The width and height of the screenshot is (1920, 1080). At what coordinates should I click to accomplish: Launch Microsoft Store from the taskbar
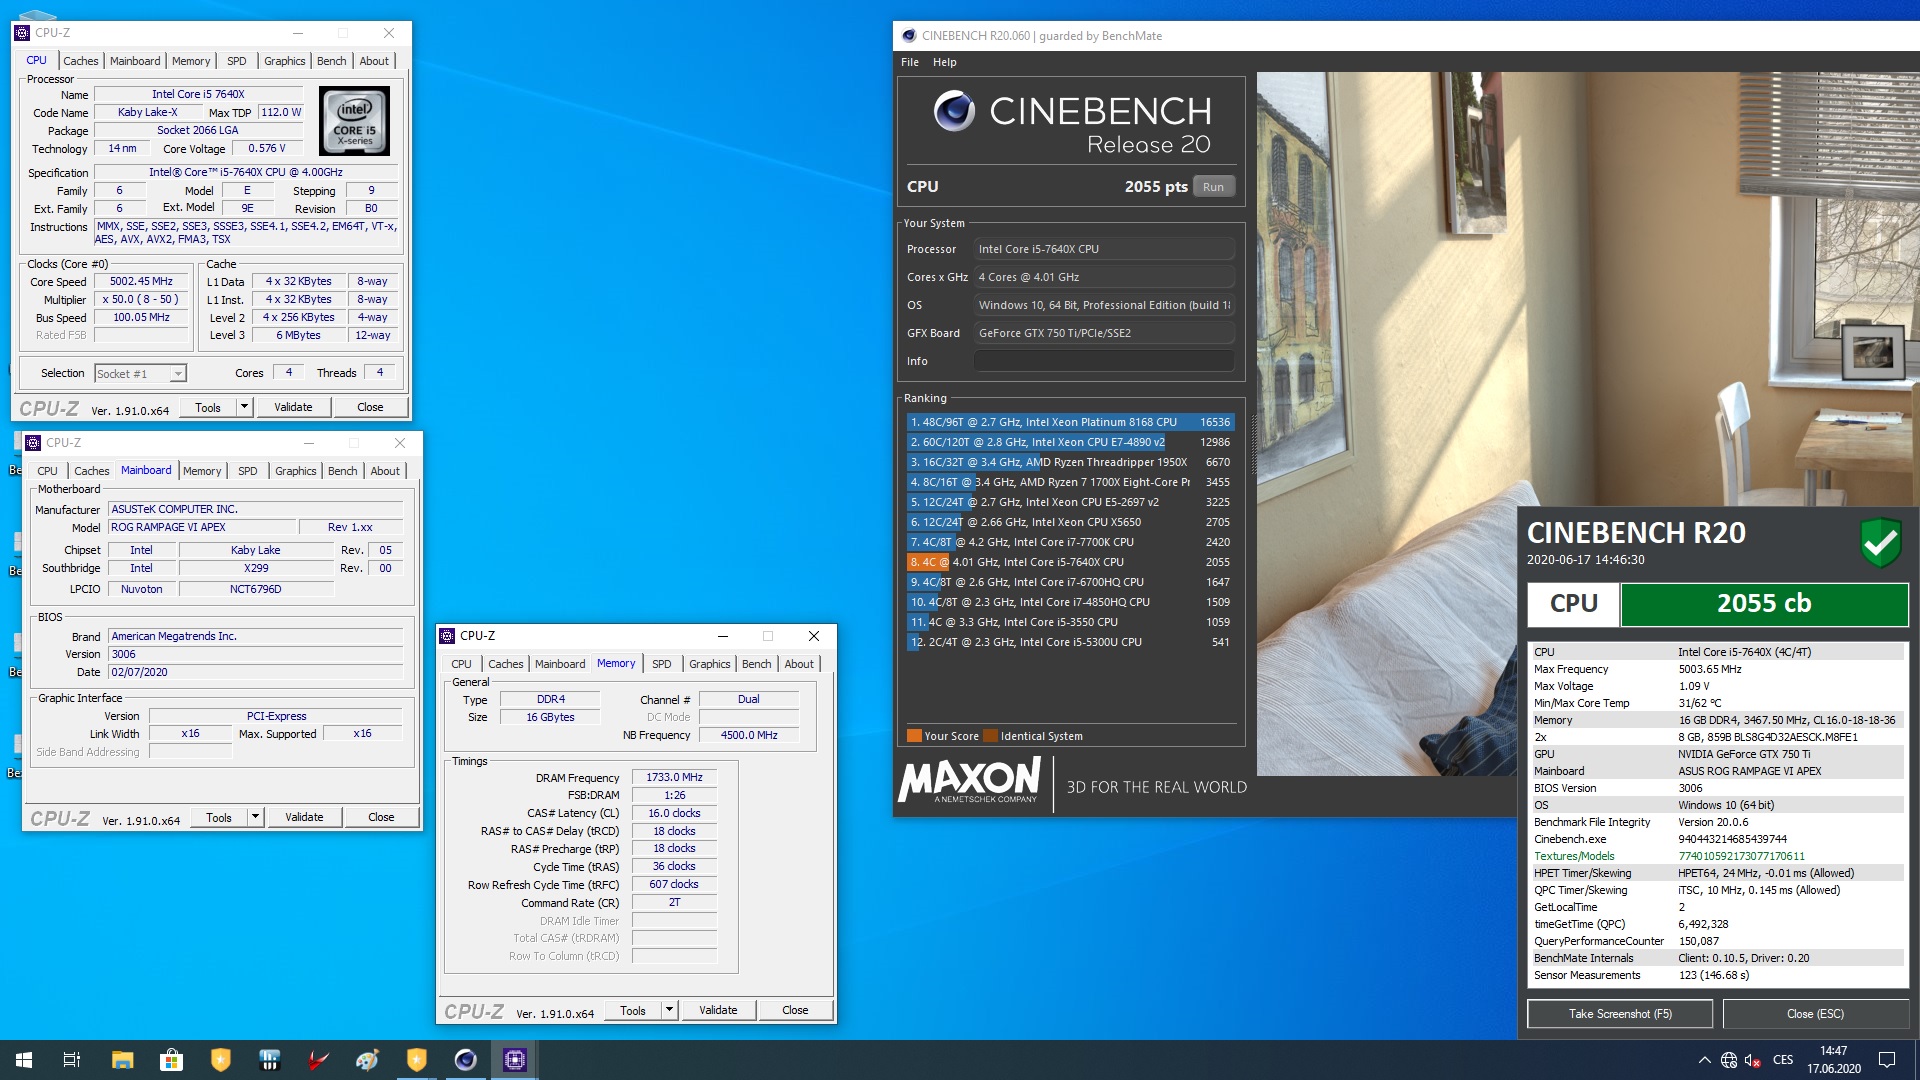pyautogui.click(x=171, y=1060)
